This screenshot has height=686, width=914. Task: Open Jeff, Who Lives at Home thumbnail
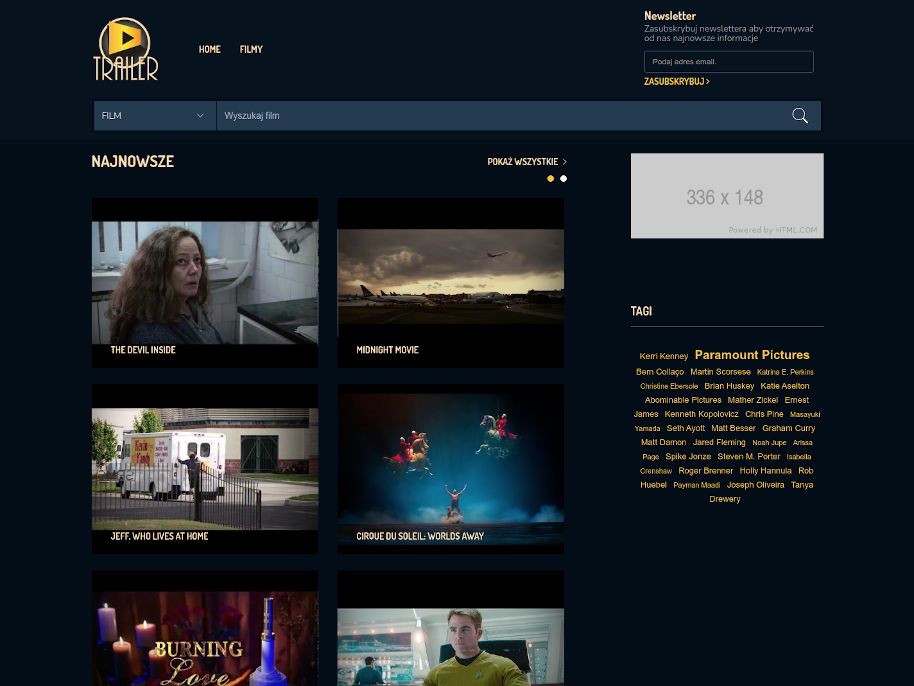205,468
